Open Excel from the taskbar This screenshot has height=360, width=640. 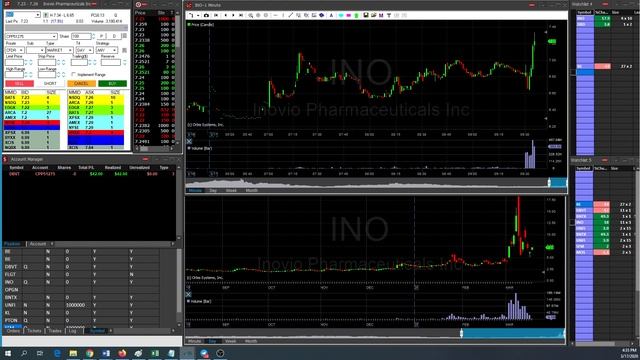[155, 353]
